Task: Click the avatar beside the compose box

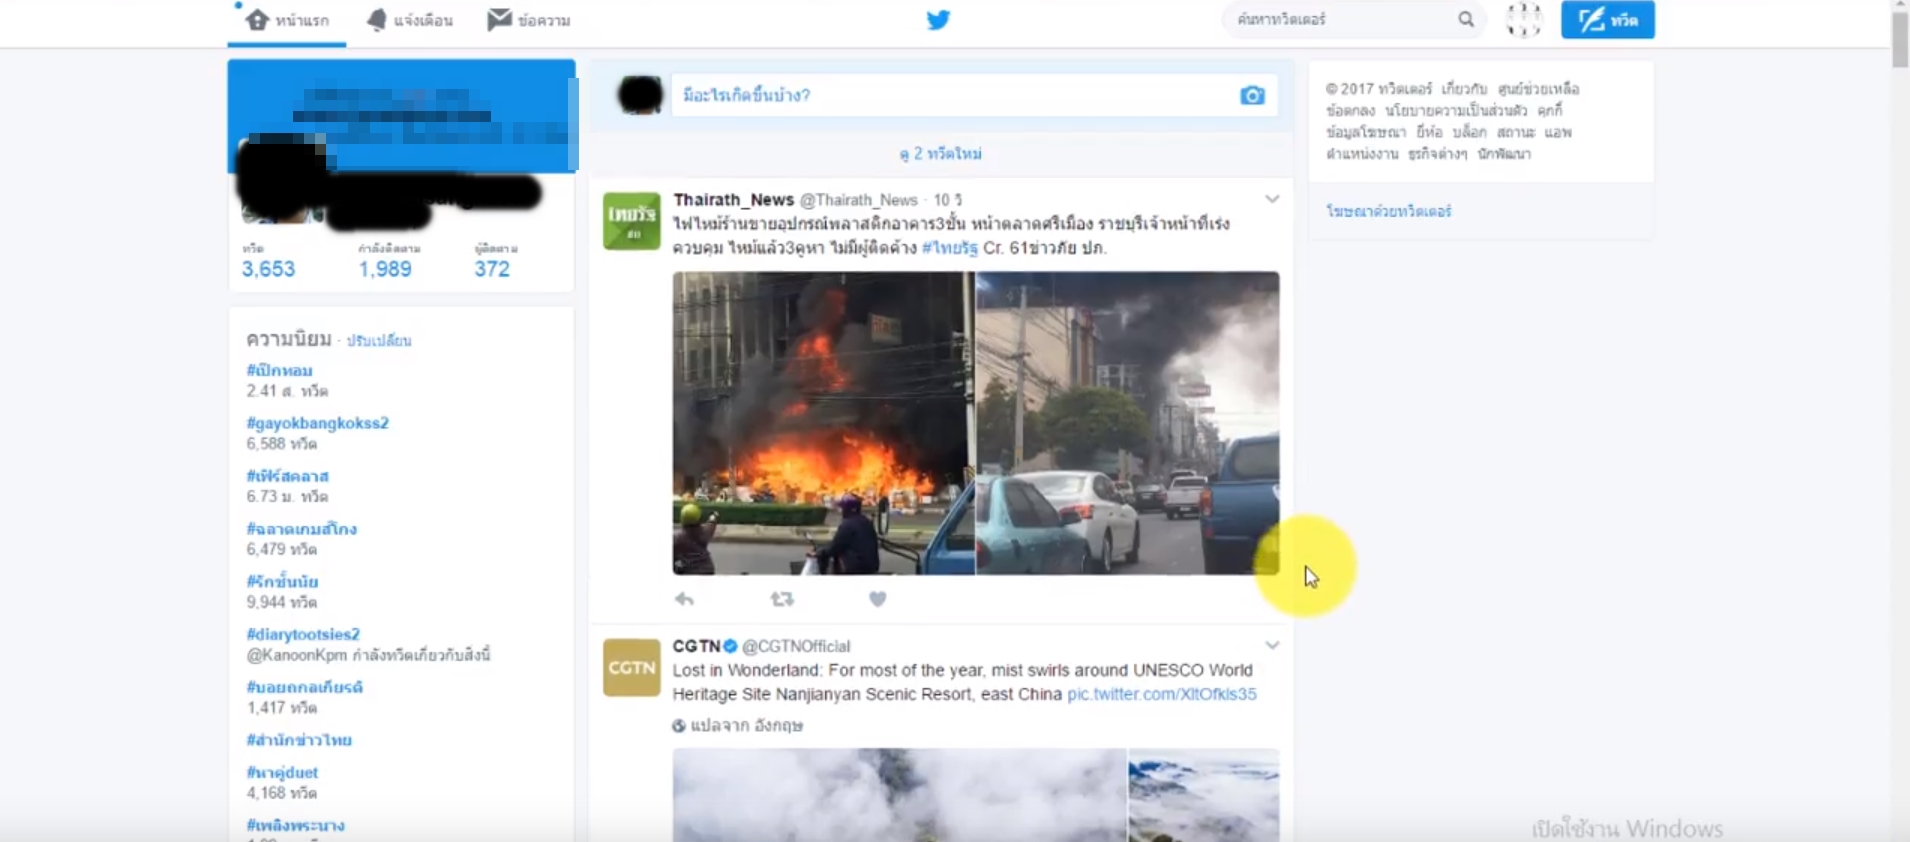Action: click(640, 95)
